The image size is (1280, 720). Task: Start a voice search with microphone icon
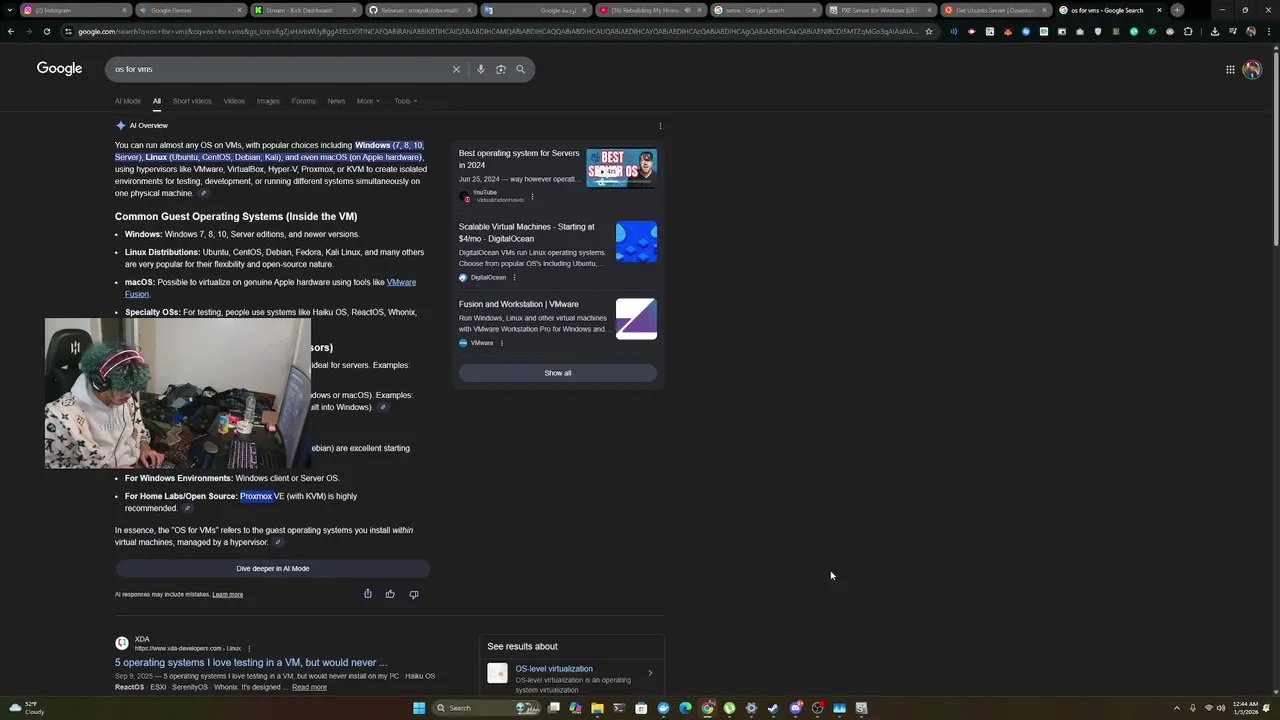point(481,69)
